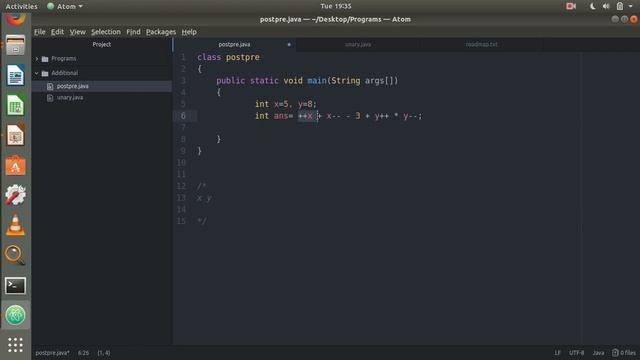The height and width of the screenshot is (360, 640).
Task: Open the File menu
Action: [x=40, y=32]
